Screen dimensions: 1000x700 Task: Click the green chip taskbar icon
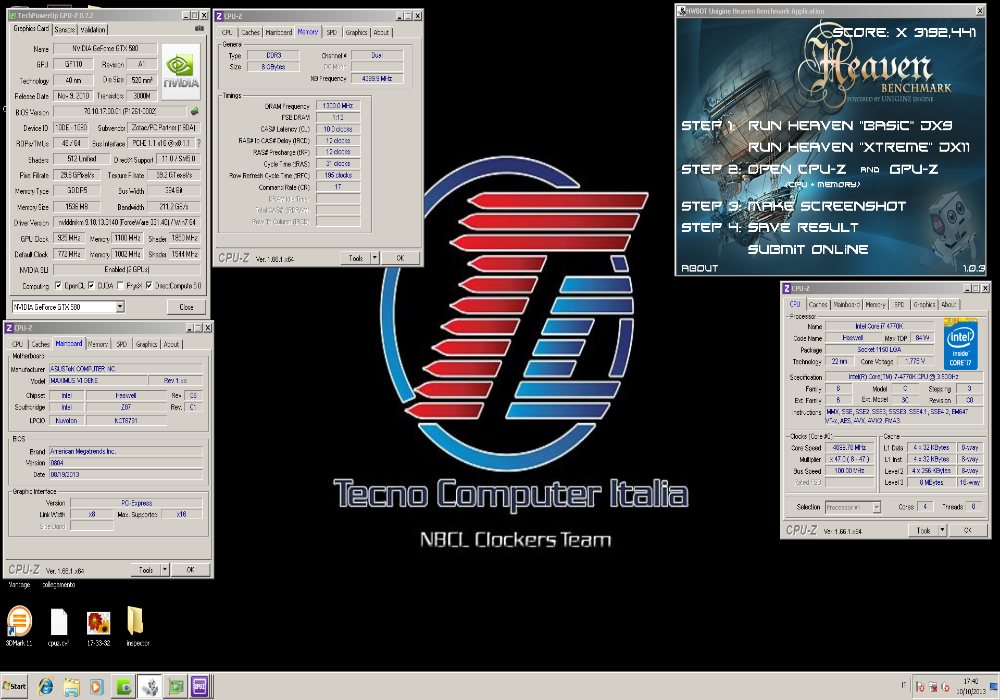(175, 687)
